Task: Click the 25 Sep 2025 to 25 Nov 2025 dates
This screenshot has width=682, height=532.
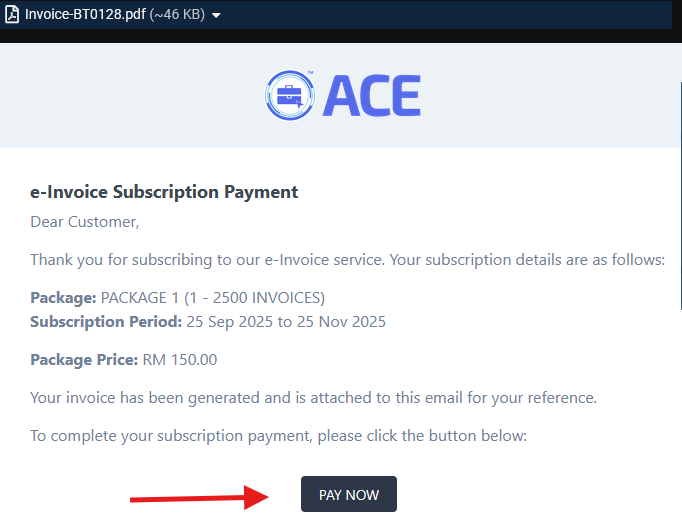Action: click(286, 322)
